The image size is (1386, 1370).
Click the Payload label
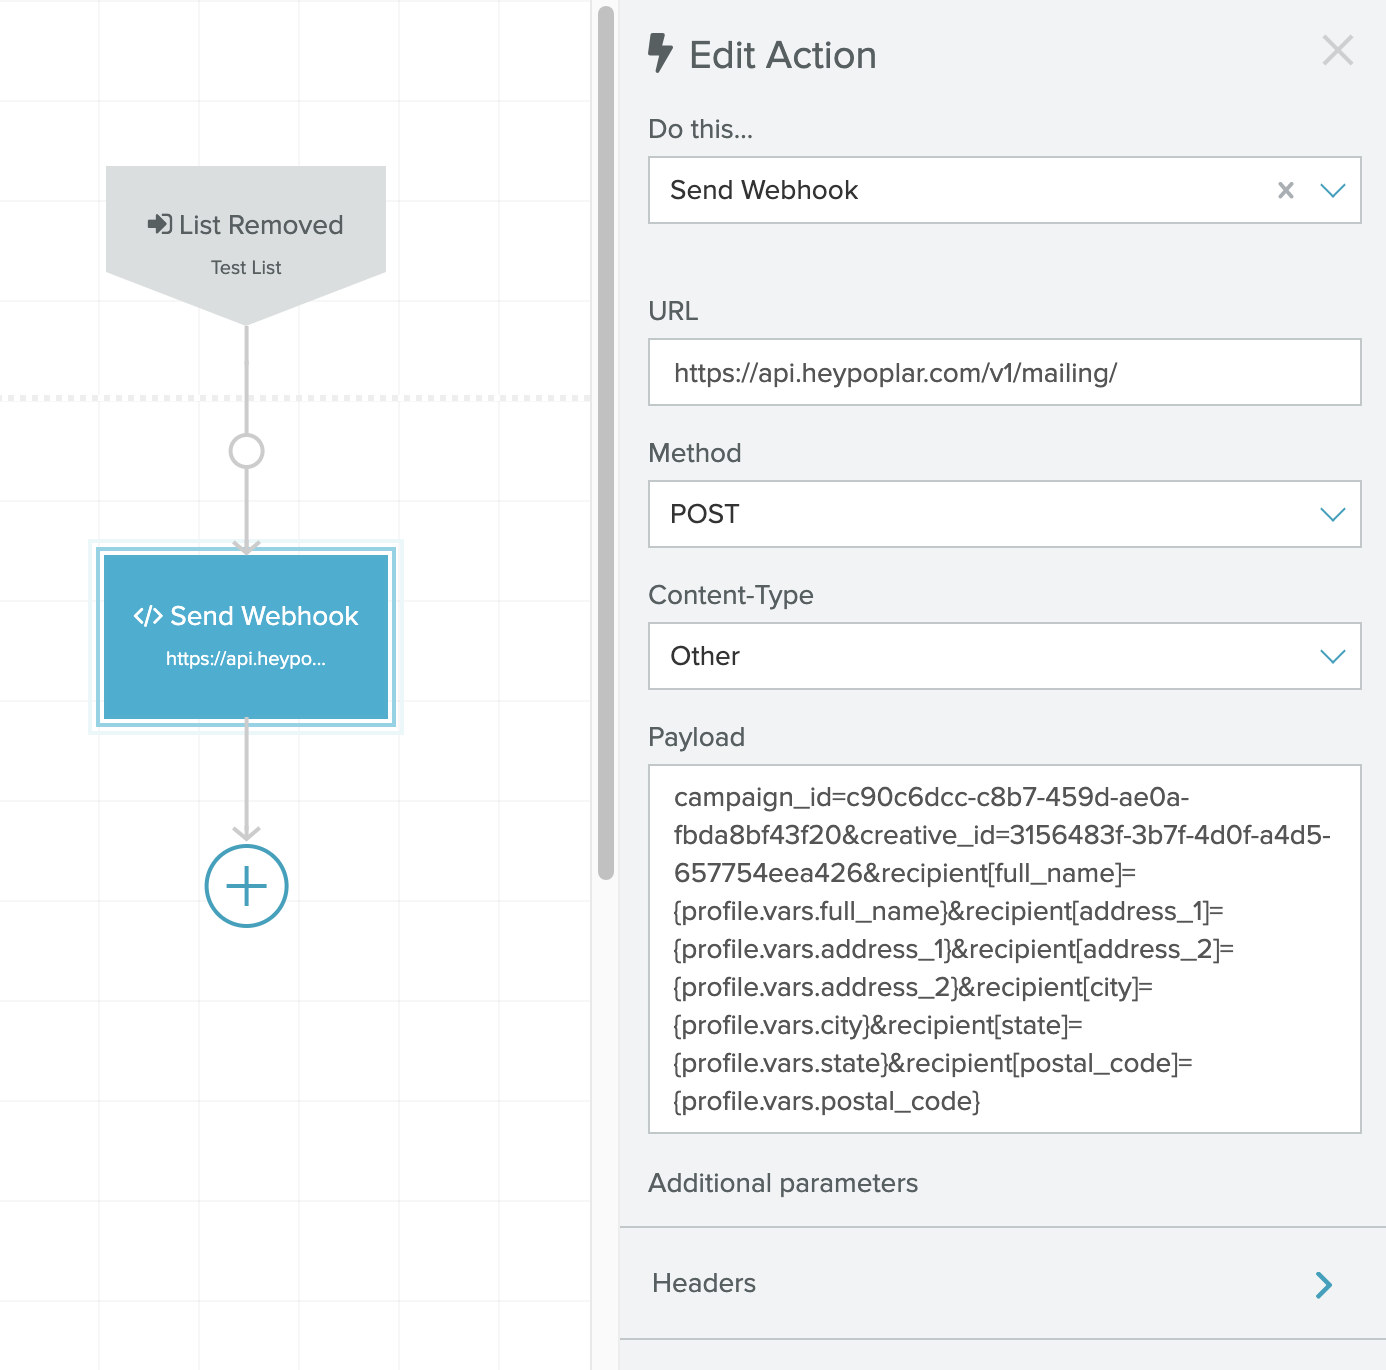tap(697, 737)
